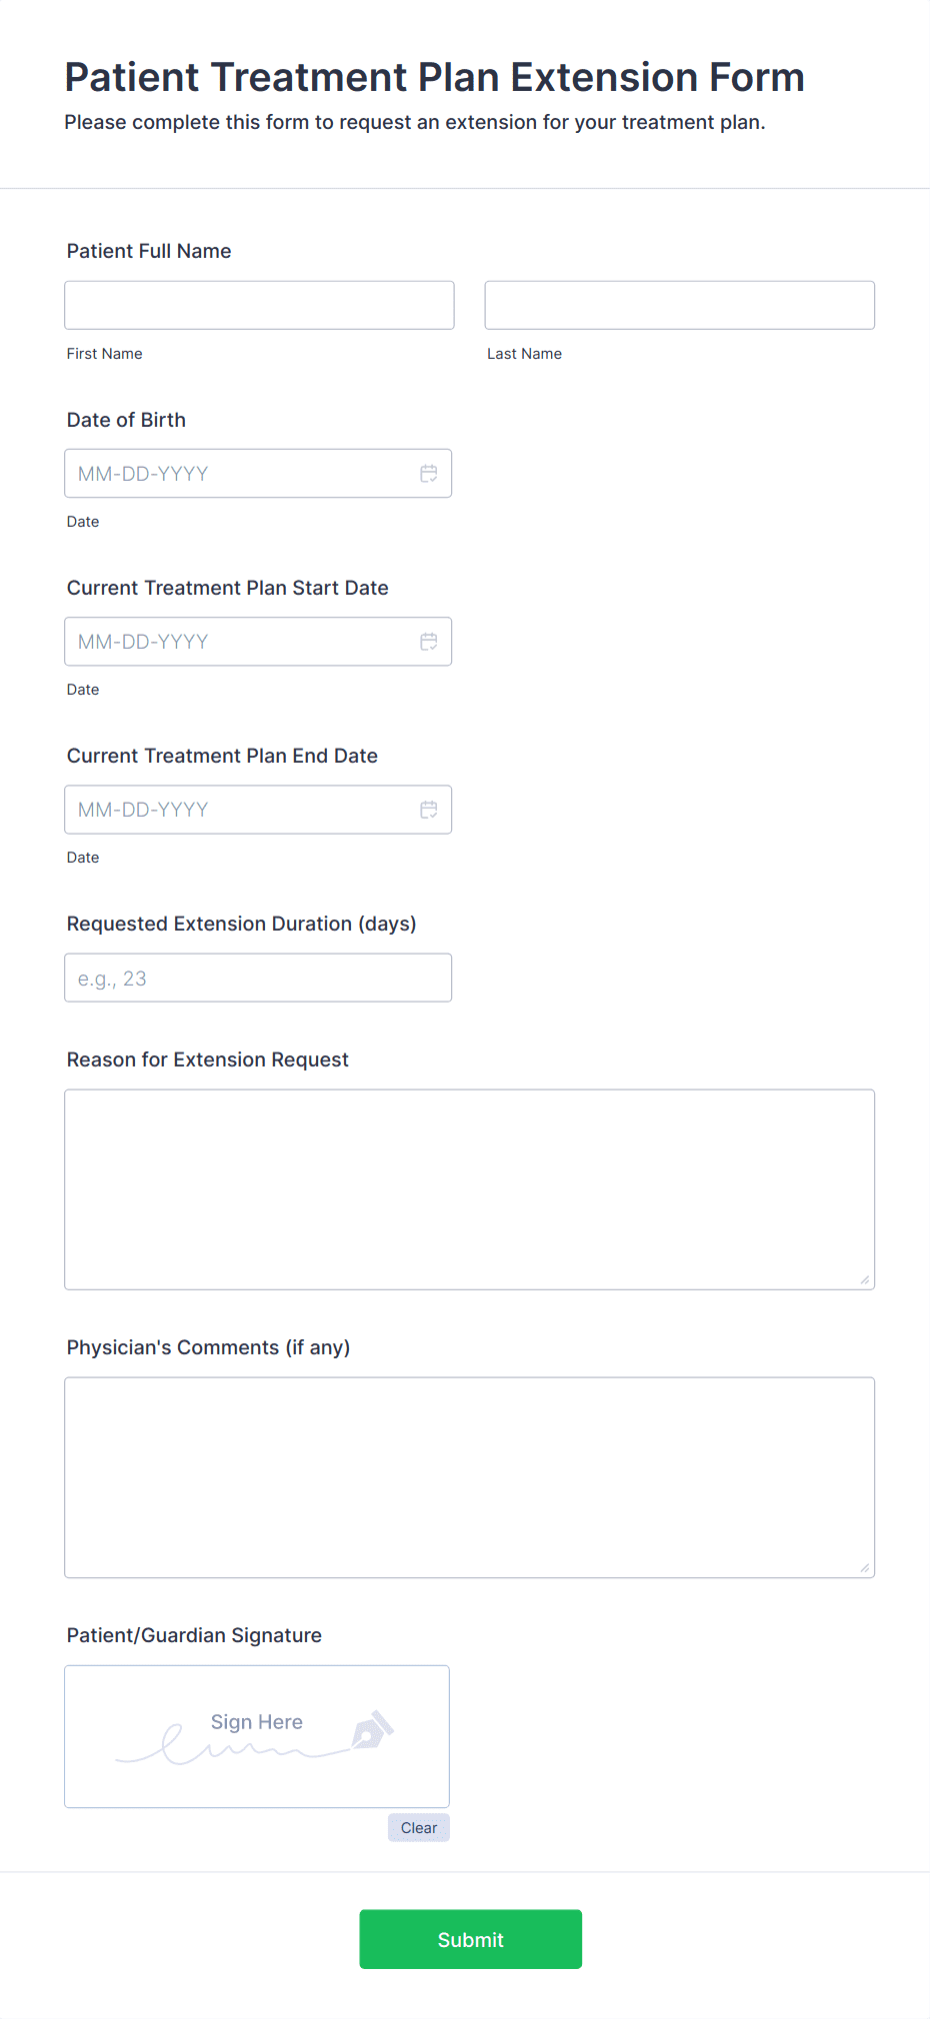The width and height of the screenshot is (930, 2019).
Task: Click the Sign Here signature area
Action: tap(256, 1736)
